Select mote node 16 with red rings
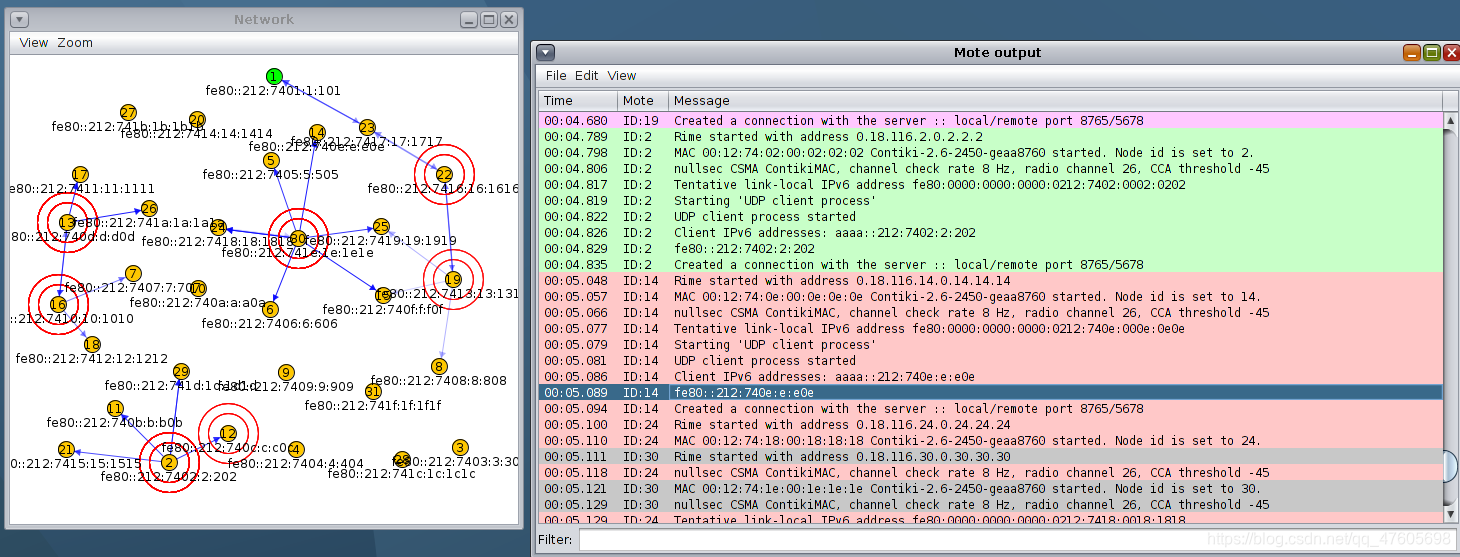Screen dimensions: 1460x557 click(x=58, y=304)
